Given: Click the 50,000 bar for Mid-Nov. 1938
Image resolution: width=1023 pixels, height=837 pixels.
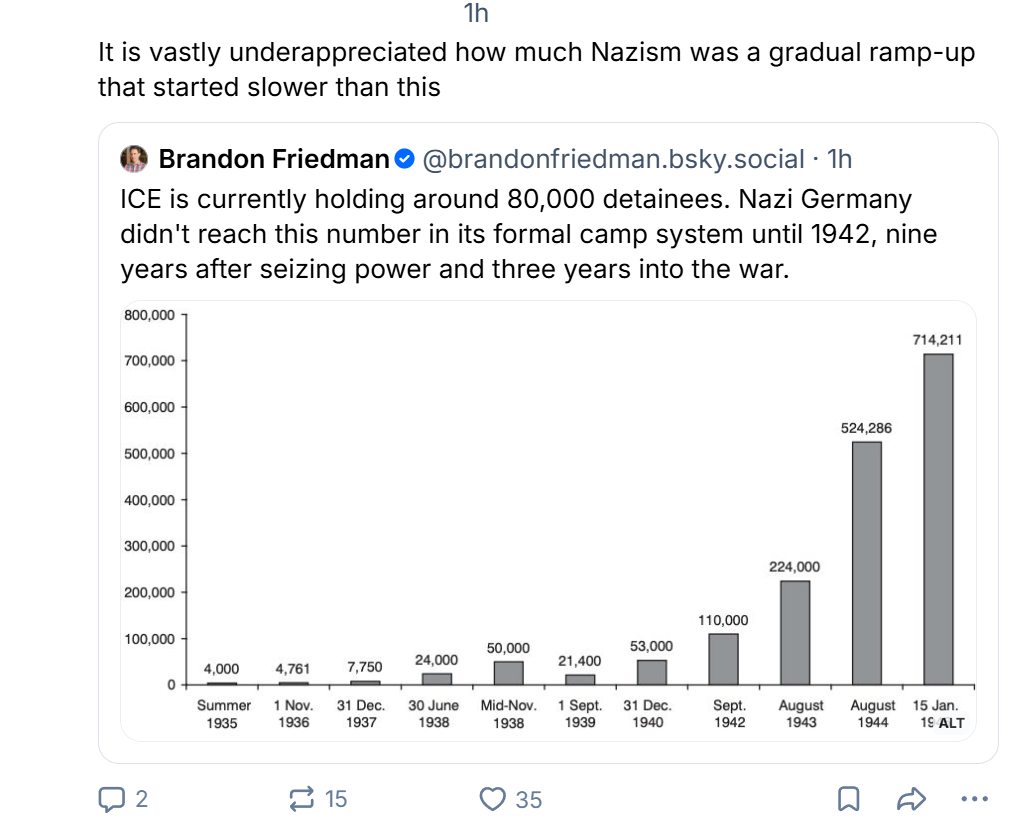Looking at the screenshot, I should 508,673.
